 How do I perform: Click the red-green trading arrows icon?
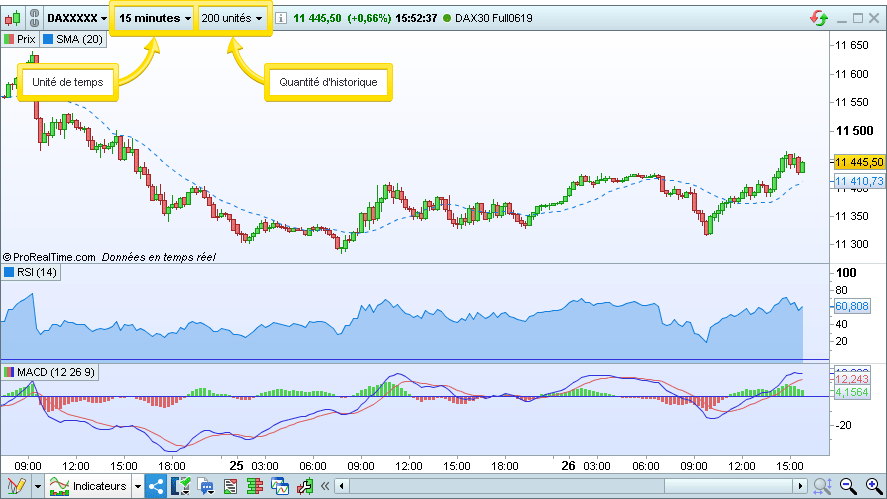click(x=819, y=18)
